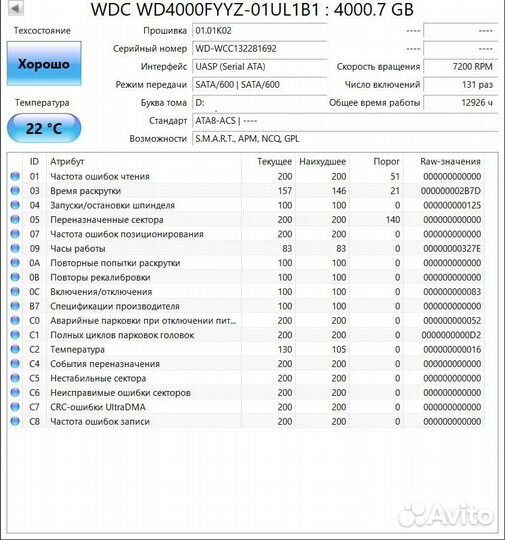Select the ATA8-ACS standard field
505x540 pixels.
click(344, 121)
